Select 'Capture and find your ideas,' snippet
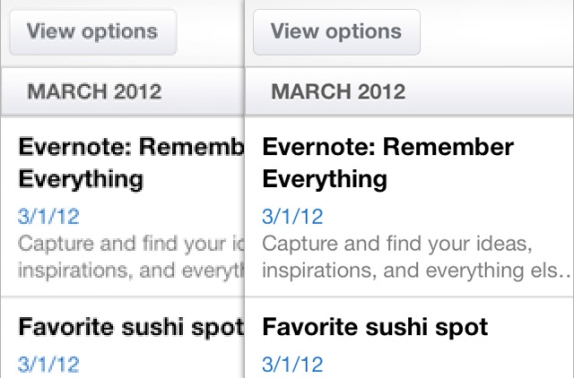Screen dimensions: 574x378 [x=397, y=244]
